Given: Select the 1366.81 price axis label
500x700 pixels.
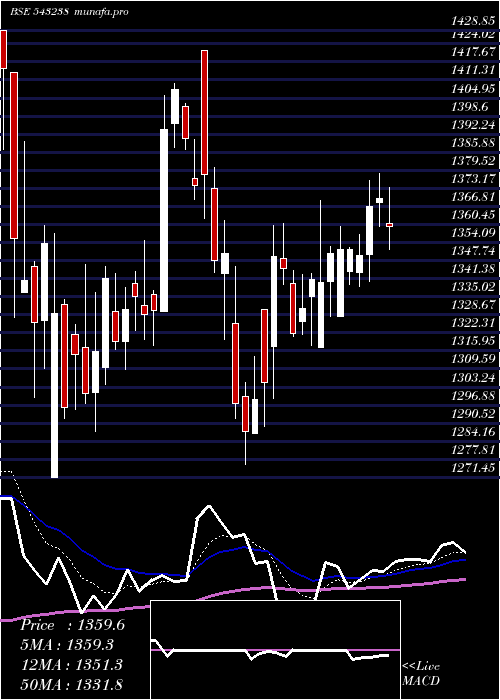Looking at the screenshot, I should click(x=473, y=197).
